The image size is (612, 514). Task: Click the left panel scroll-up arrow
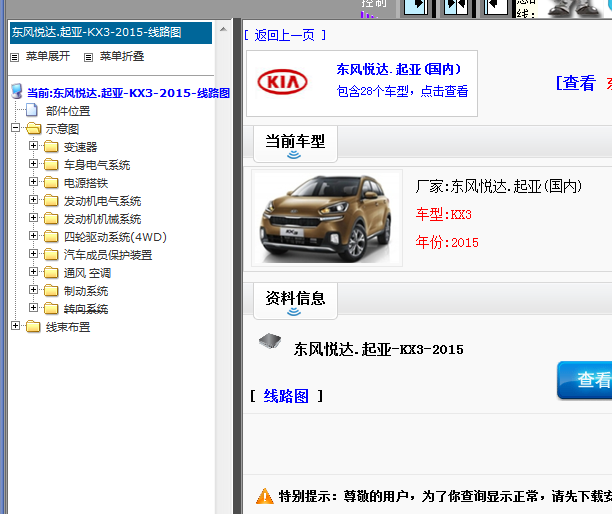pyautogui.click(x=223, y=29)
